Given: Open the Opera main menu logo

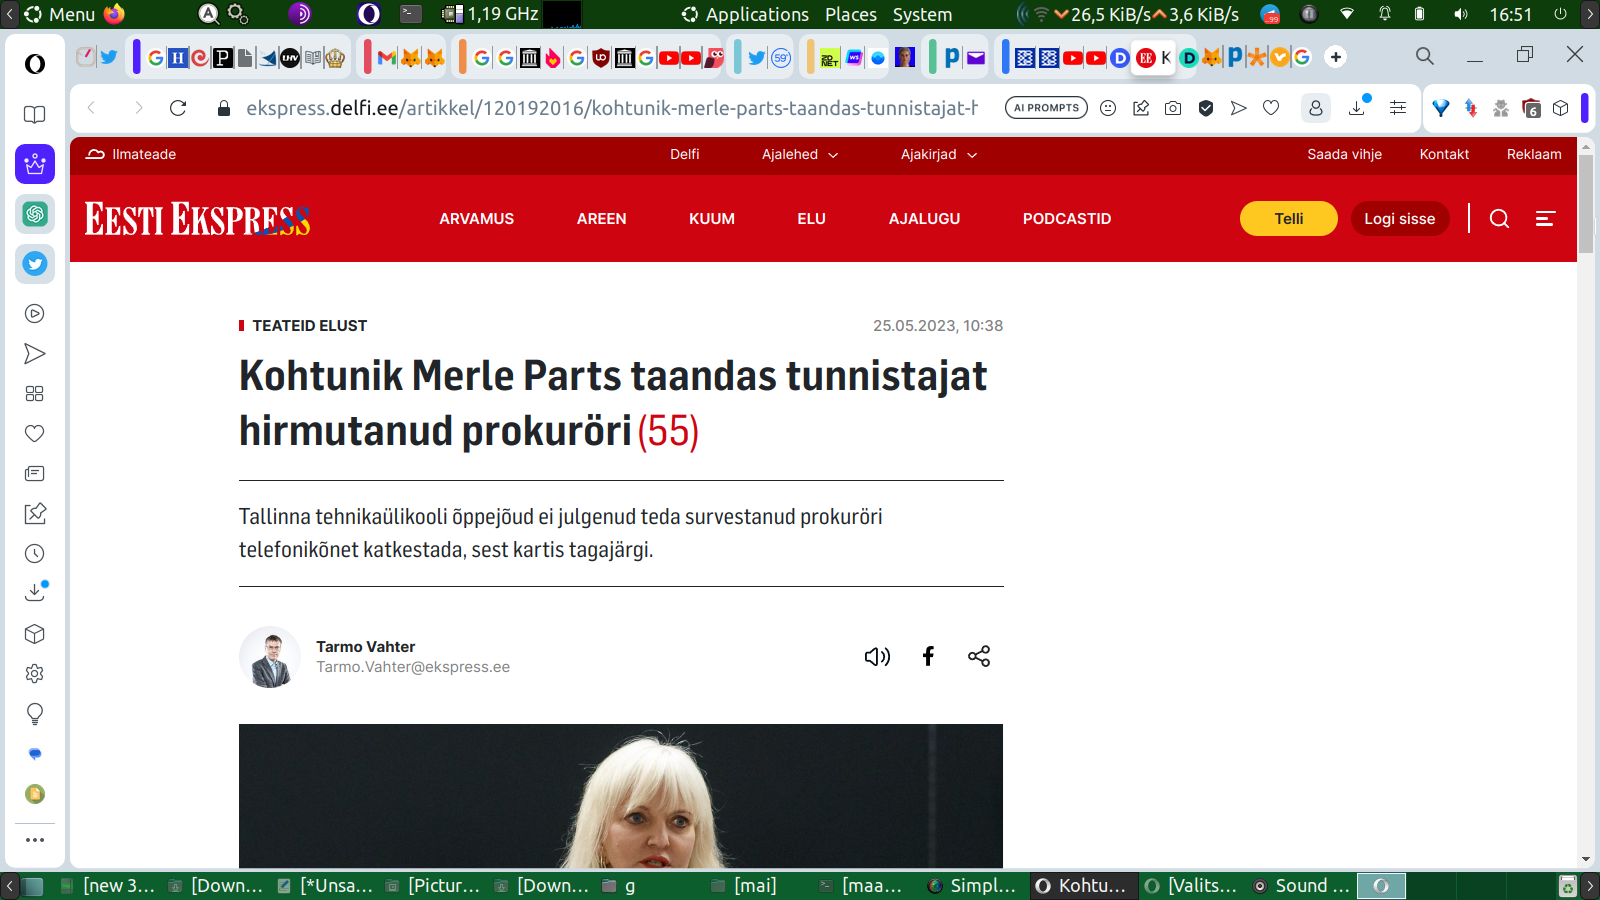Looking at the screenshot, I should pos(35,64).
